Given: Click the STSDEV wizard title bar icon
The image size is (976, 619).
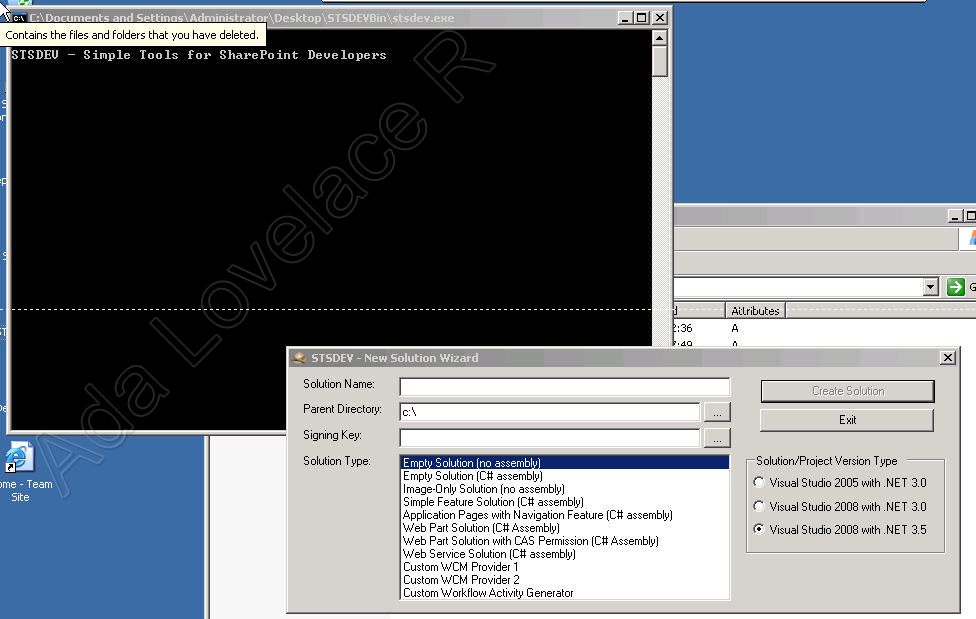Looking at the screenshot, I should coord(298,358).
